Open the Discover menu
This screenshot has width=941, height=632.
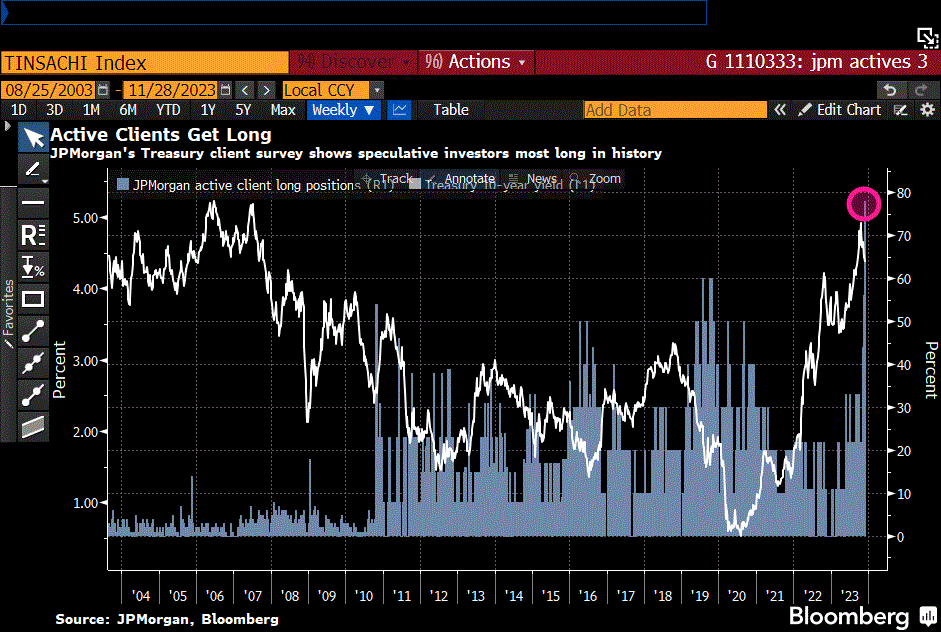(x=354, y=62)
